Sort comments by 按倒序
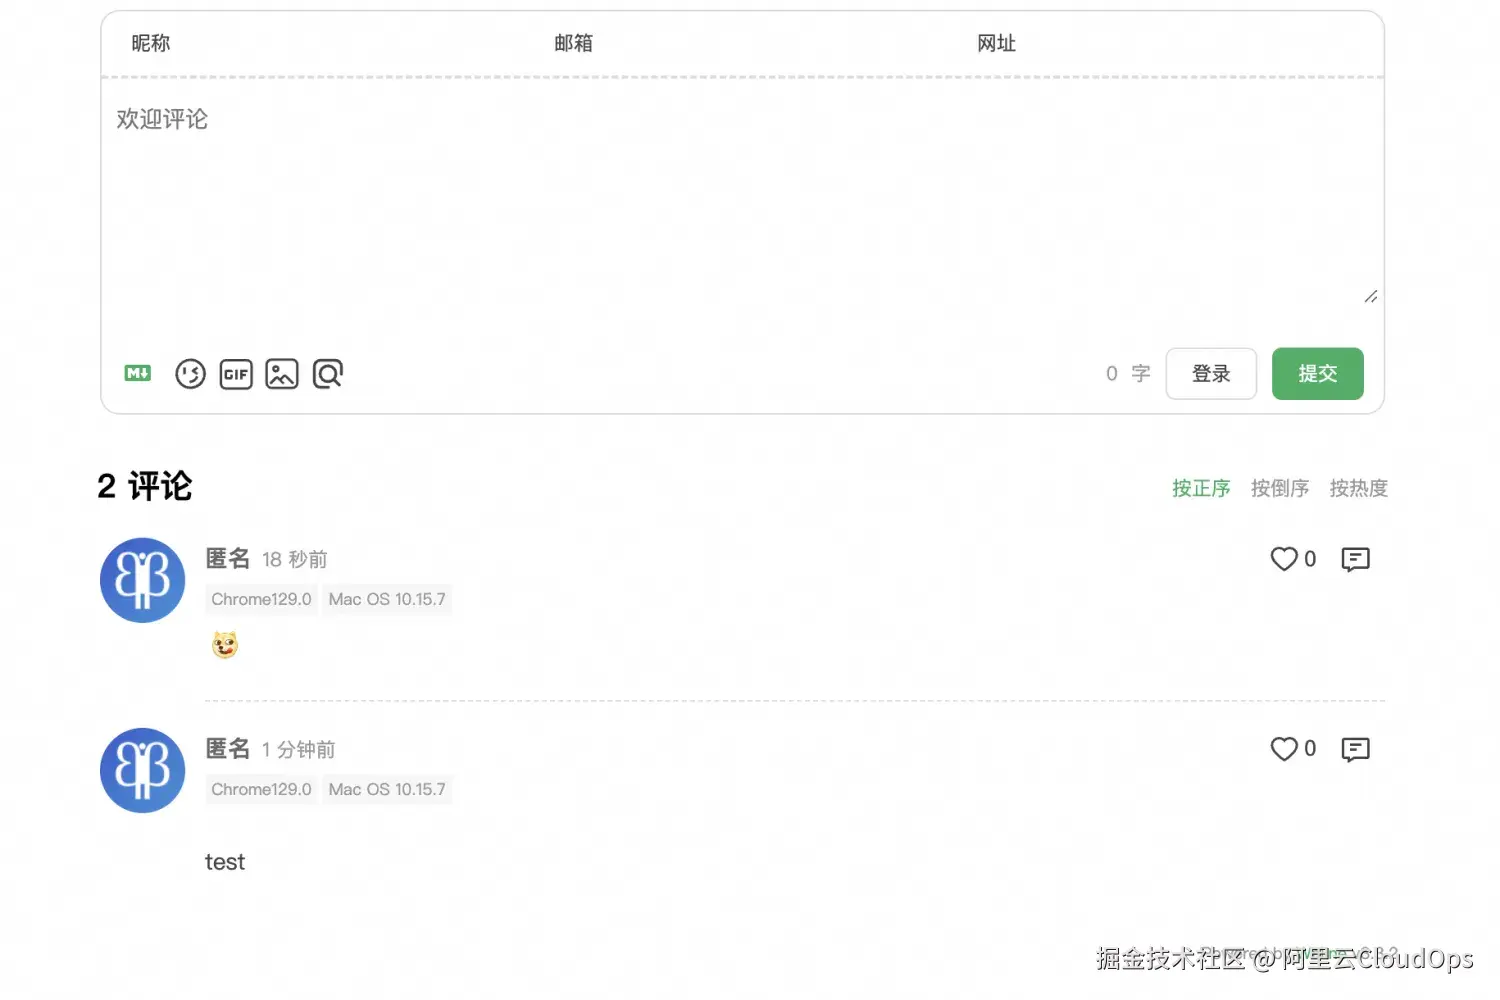The height and width of the screenshot is (1000, 1500). click(1280, 488)
